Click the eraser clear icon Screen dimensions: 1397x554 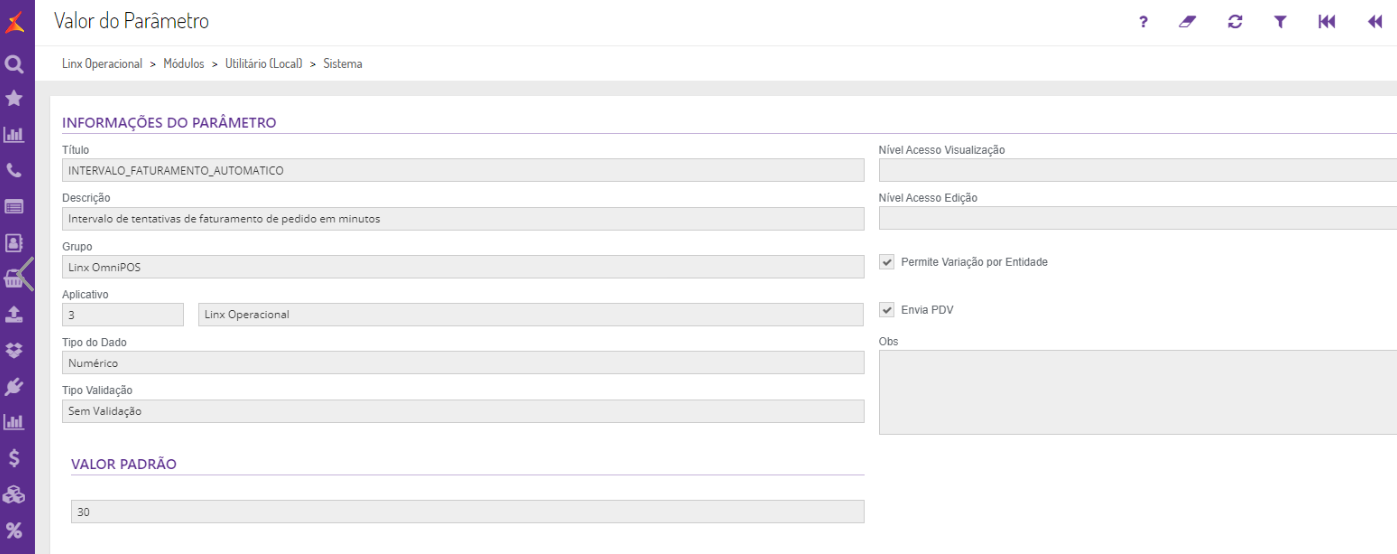1187,22
